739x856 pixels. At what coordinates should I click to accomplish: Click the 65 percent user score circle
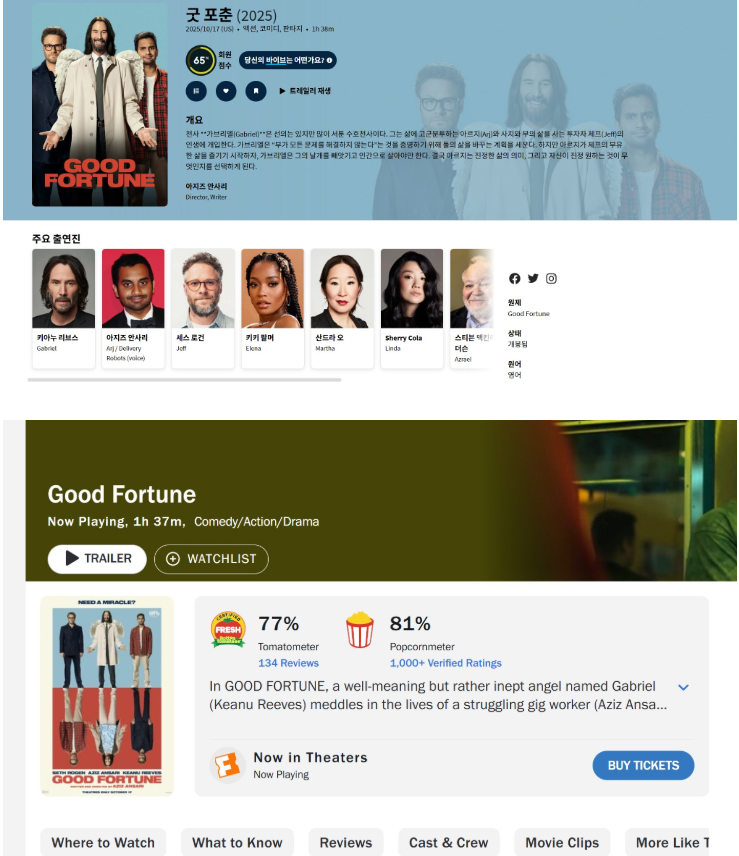coord(200,60)
